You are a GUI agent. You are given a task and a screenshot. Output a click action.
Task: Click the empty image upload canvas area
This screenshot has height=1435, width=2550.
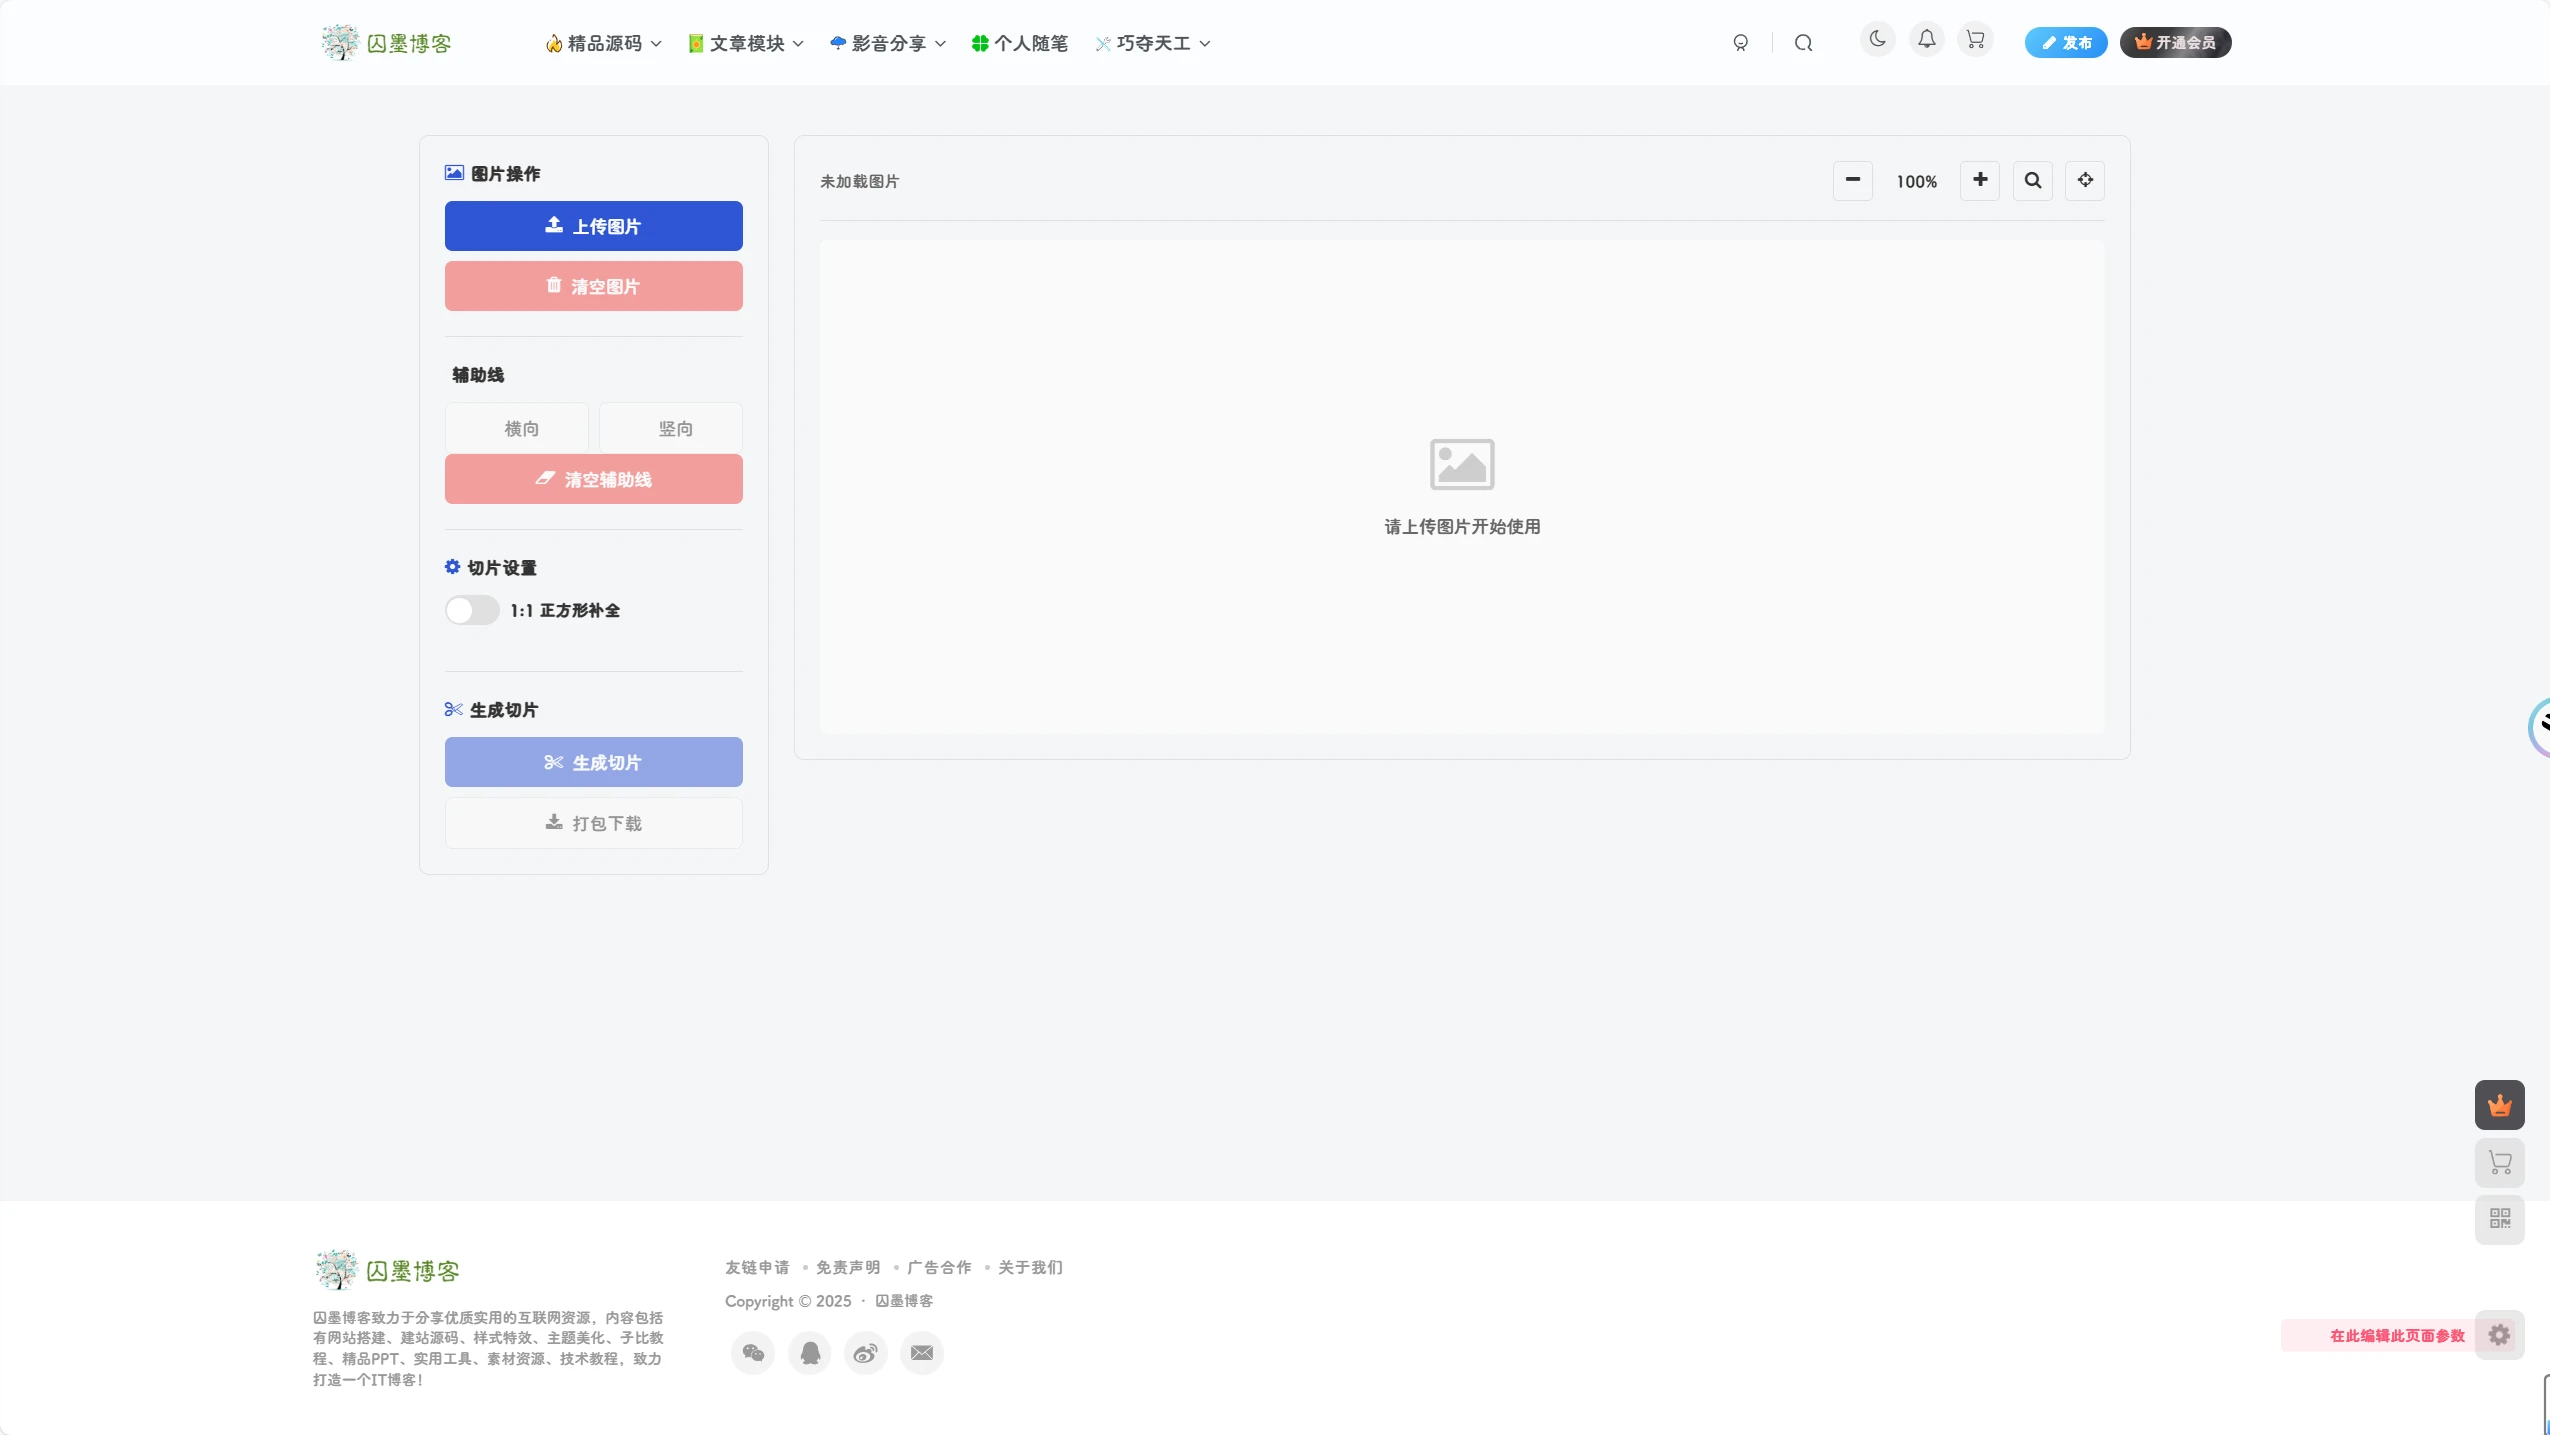[x=1461, y=486]
